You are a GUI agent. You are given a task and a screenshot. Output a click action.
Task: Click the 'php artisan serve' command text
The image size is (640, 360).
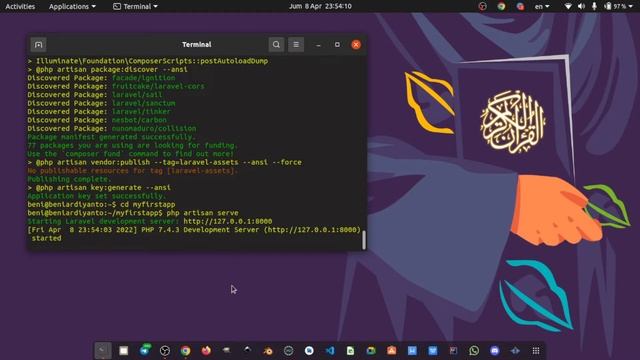pyautogui.click(x=202, y=213)
